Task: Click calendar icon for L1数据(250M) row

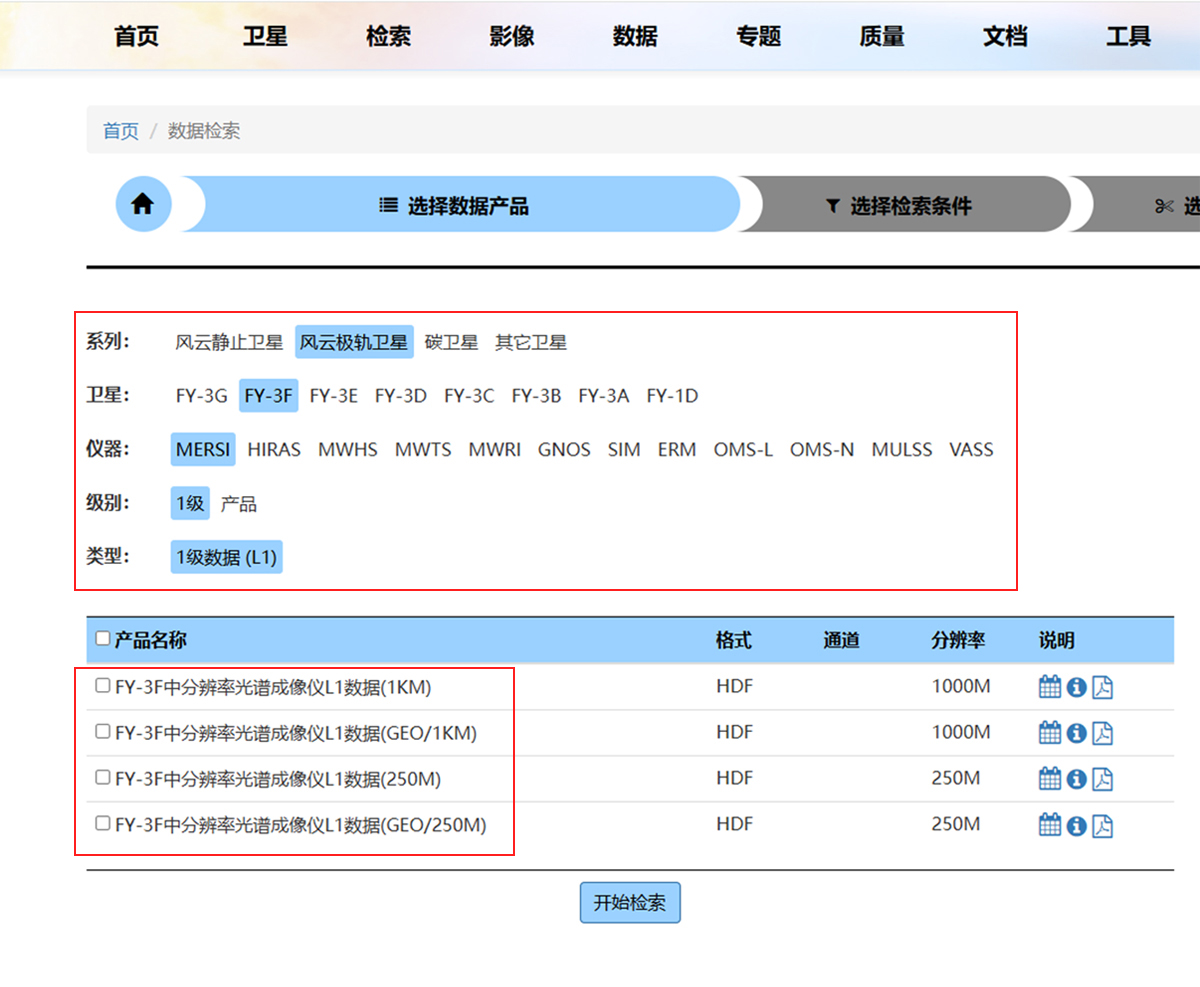Action: (x=1049, y=779)
